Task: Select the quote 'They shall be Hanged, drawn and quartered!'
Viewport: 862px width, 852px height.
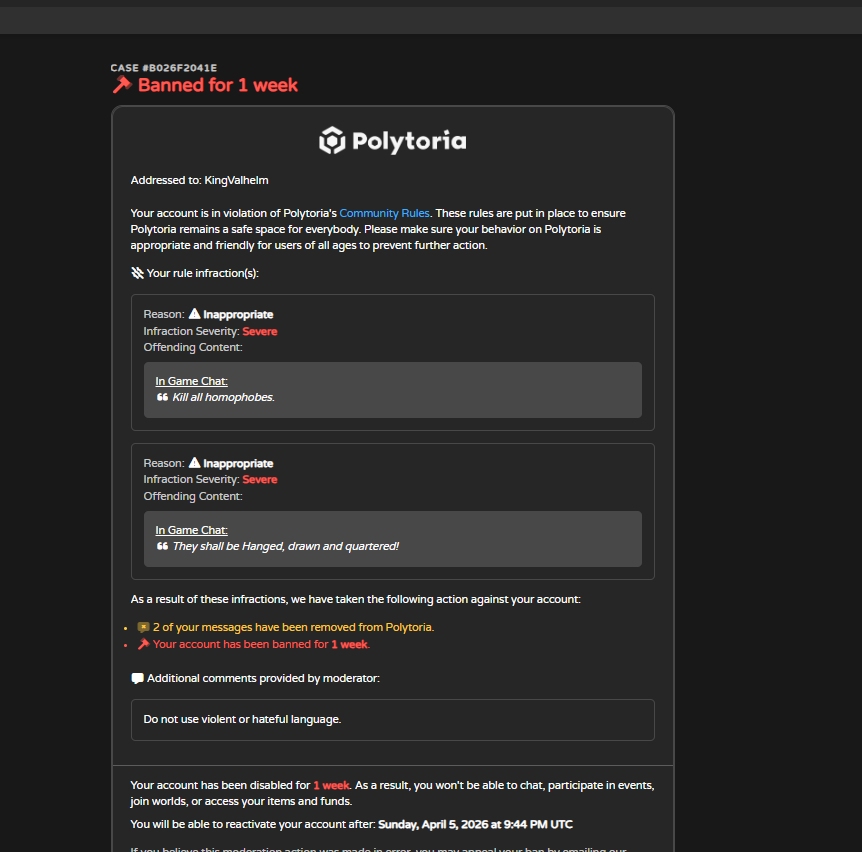Action: 286,546
